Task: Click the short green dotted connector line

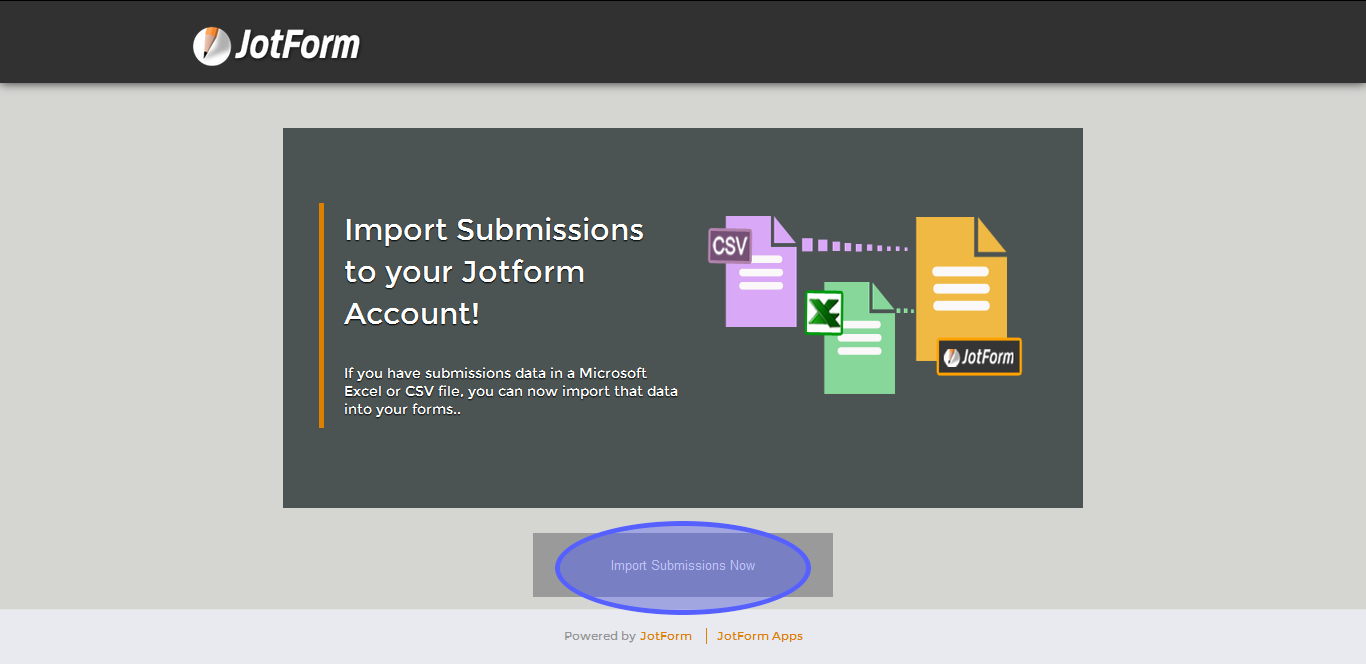Action: coord(904,311)
